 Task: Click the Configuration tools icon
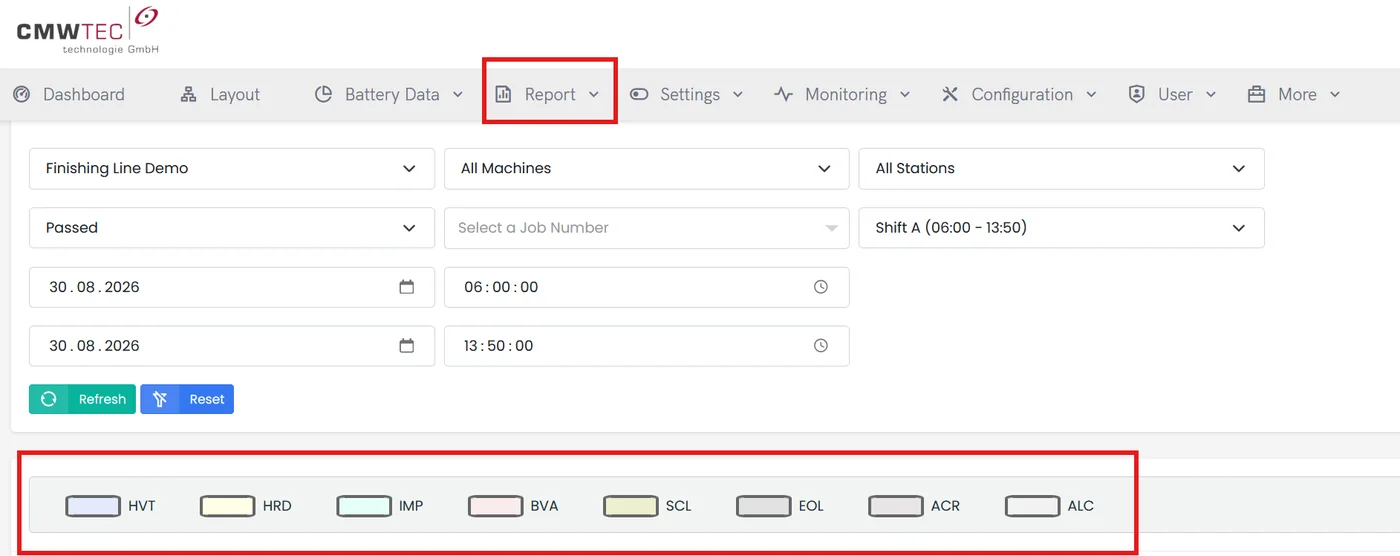[x=950, y=94]
